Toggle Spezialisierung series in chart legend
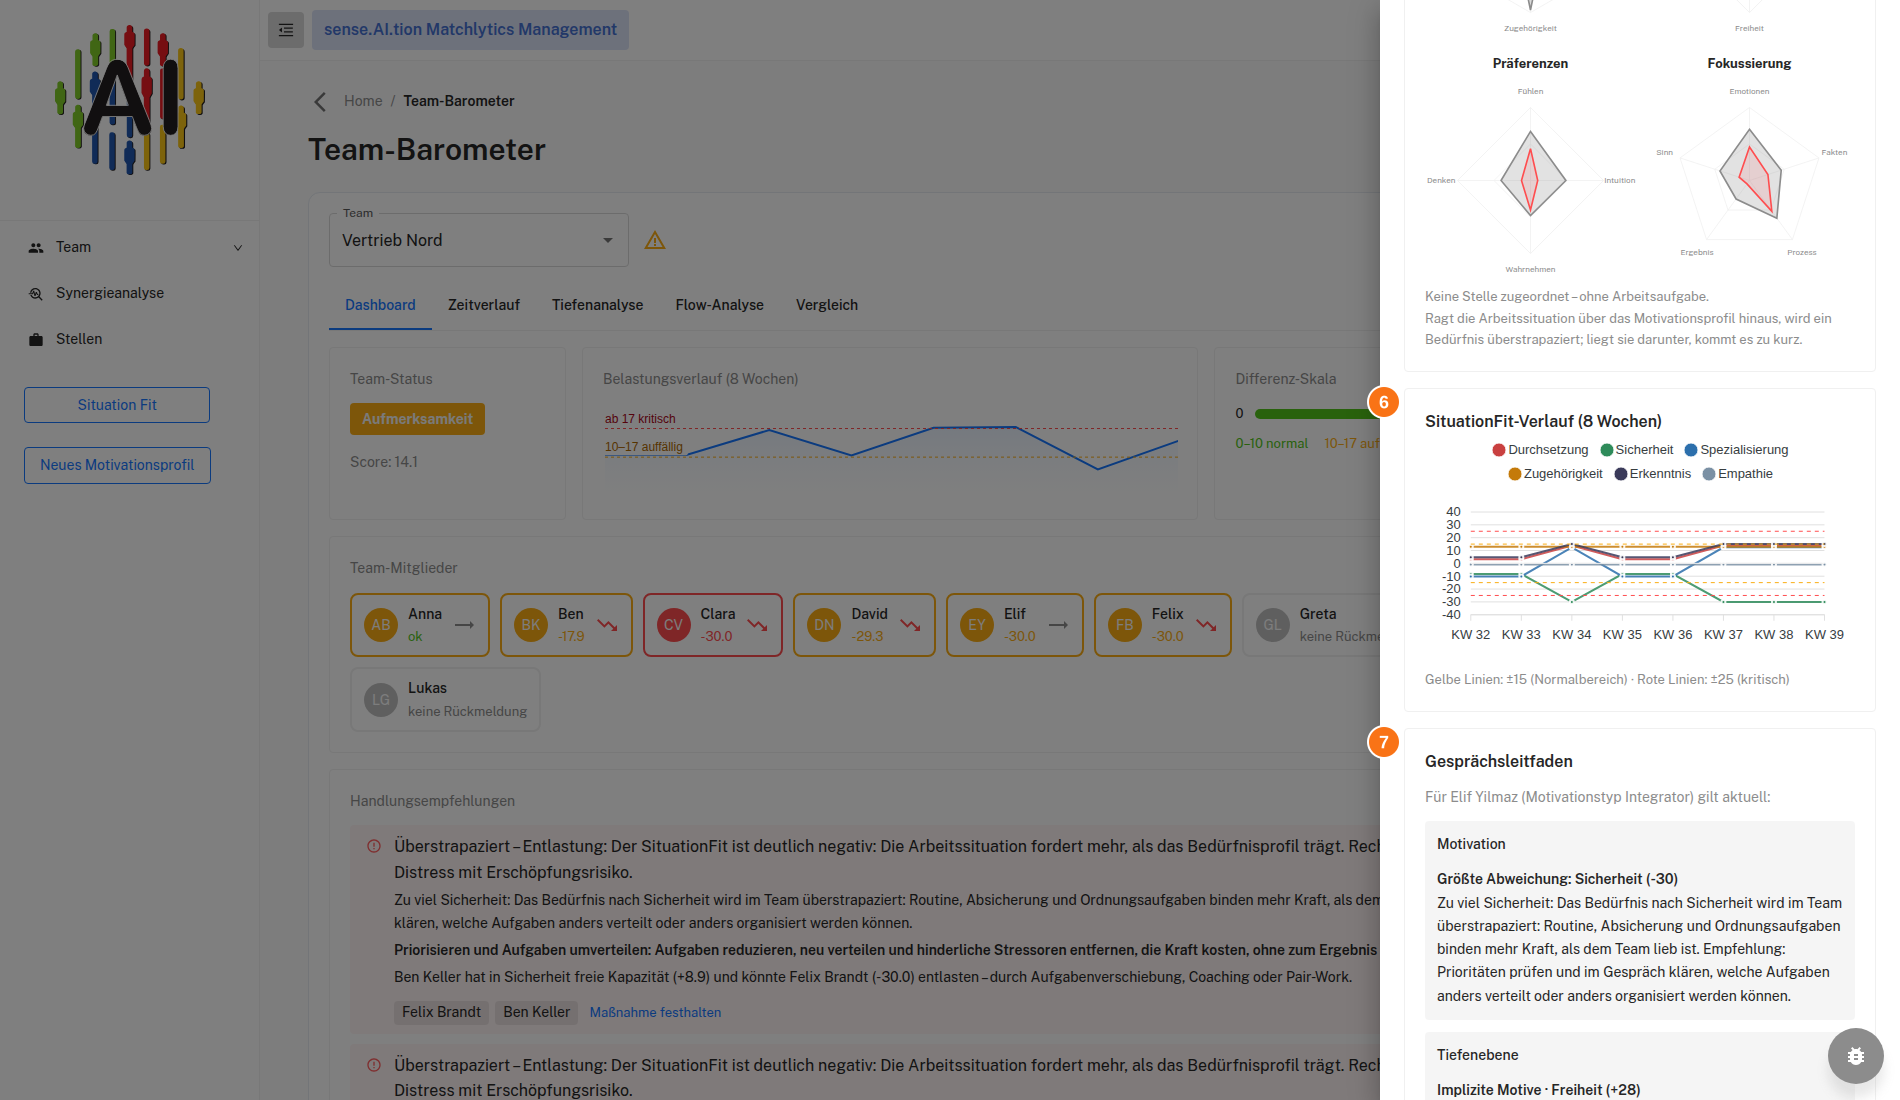 pyautogui.click(x=1736, y=450)
